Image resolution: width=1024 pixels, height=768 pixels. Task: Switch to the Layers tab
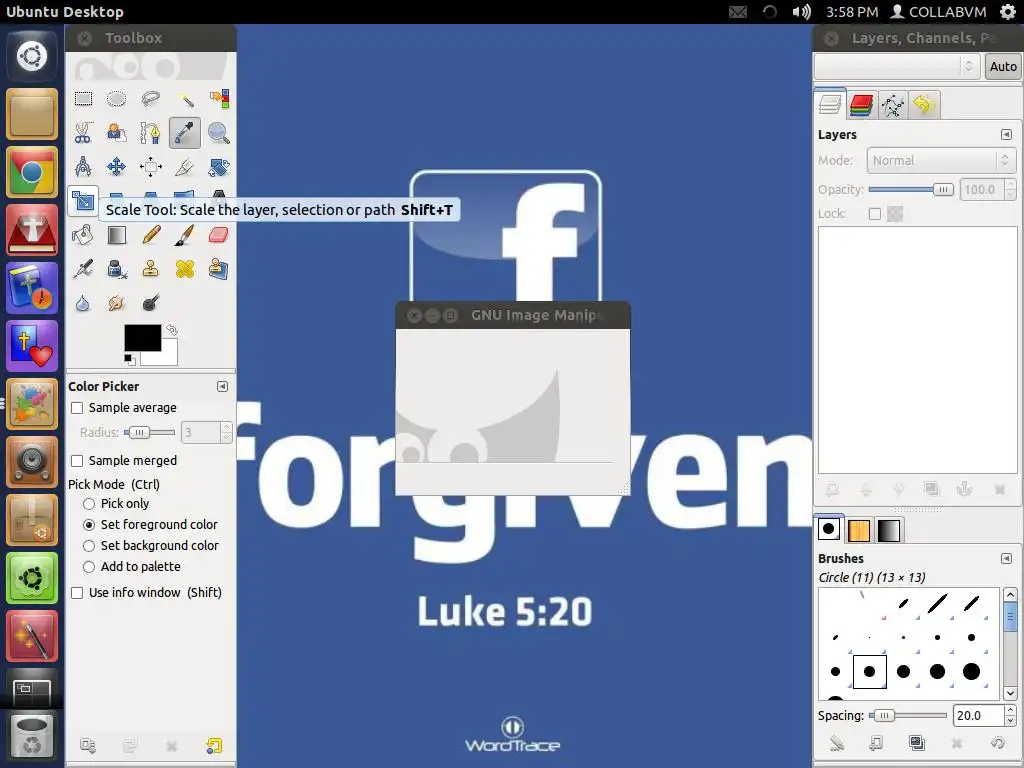pos(830,104)
